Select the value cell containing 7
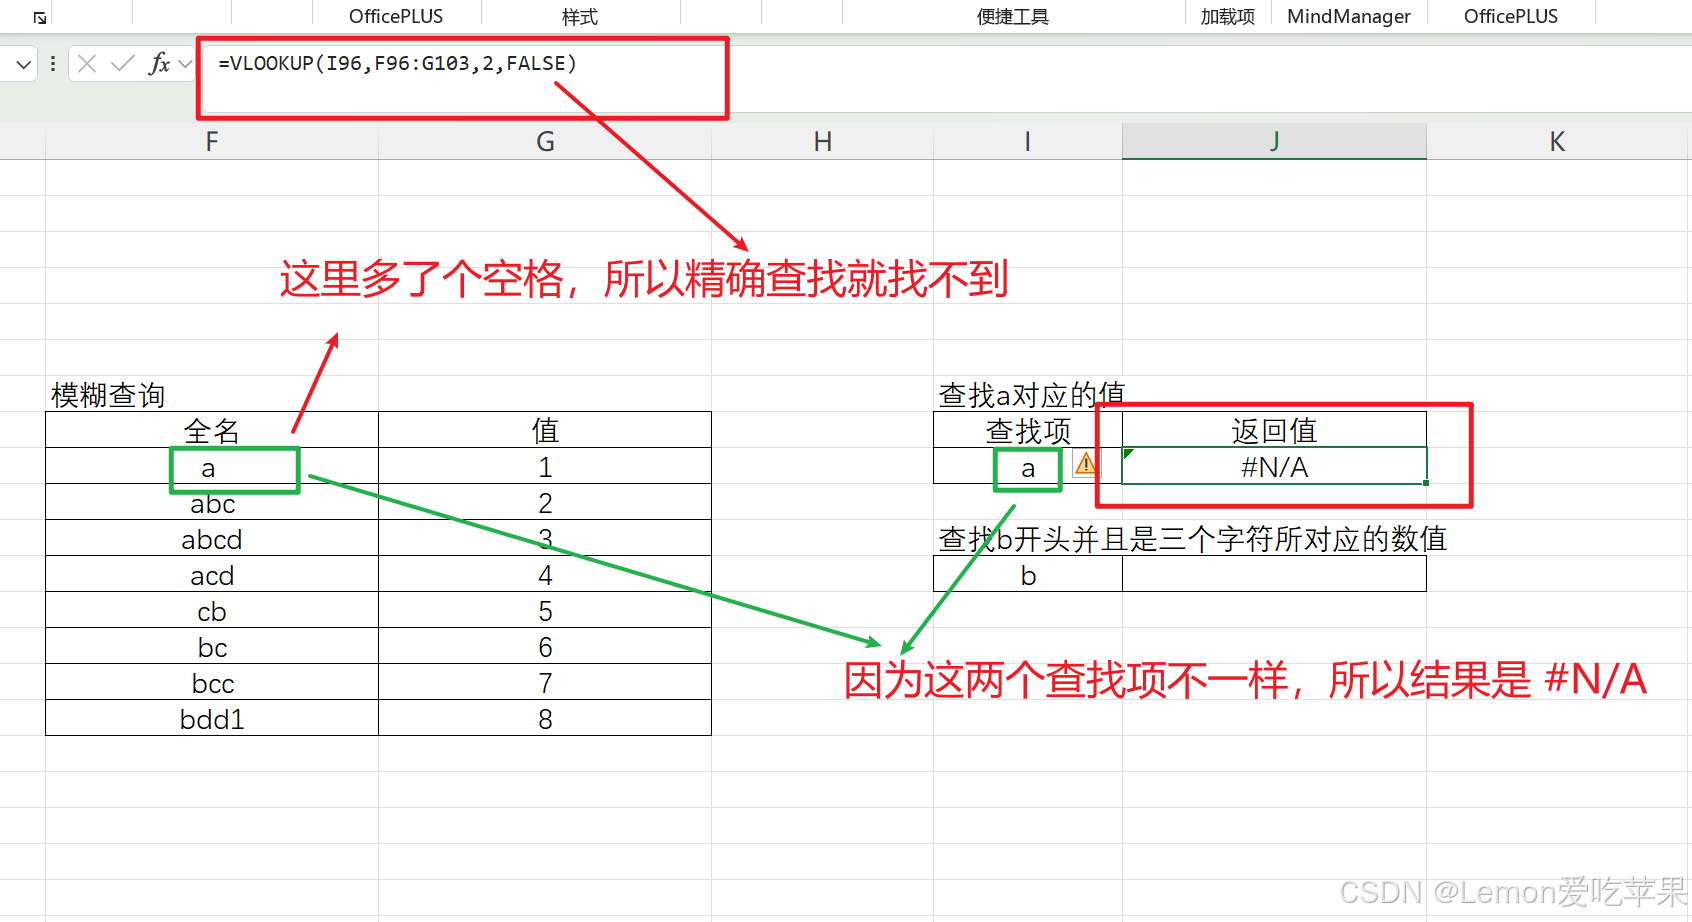Screen dimensions: 1692x922 point(545,682)
